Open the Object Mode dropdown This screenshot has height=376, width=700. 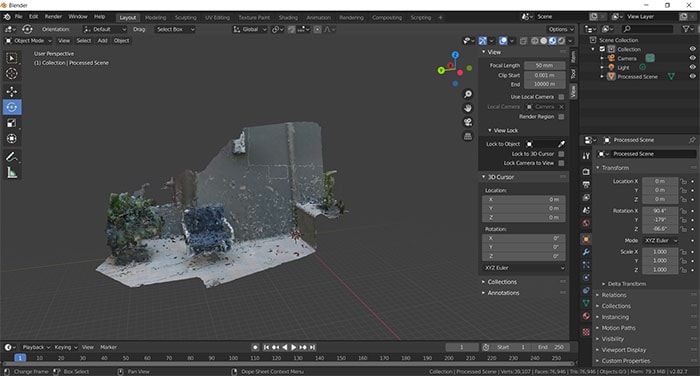click(x=28, y=41)
